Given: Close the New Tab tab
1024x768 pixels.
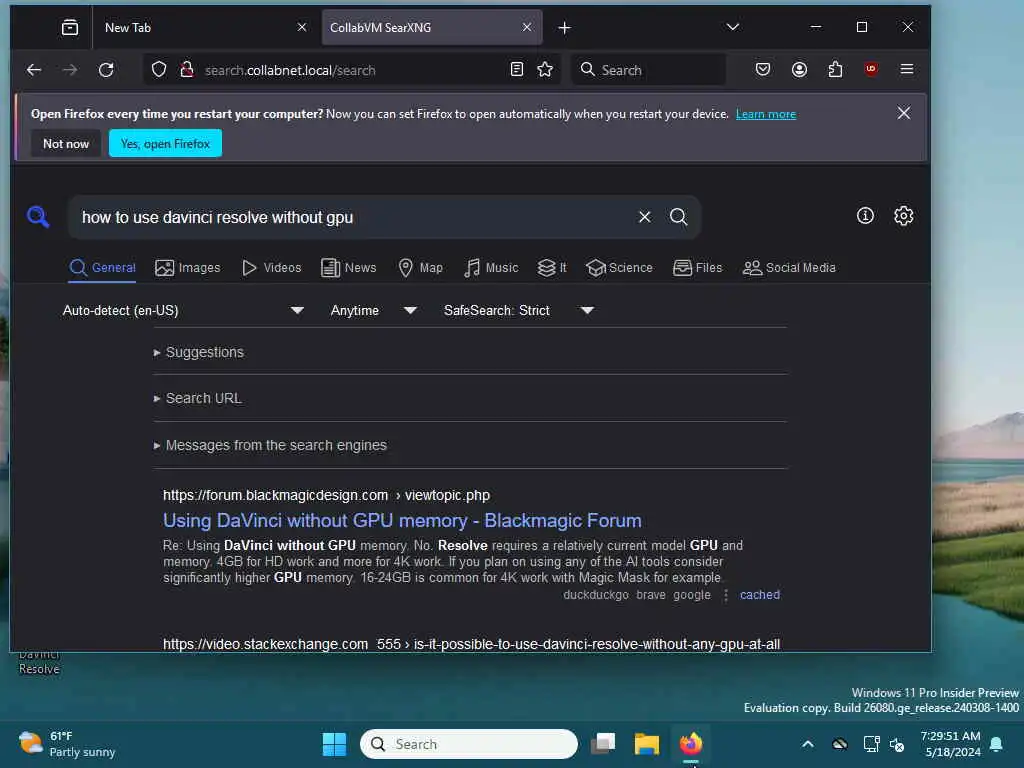Looking at the screenshot, I should [302, 27].
